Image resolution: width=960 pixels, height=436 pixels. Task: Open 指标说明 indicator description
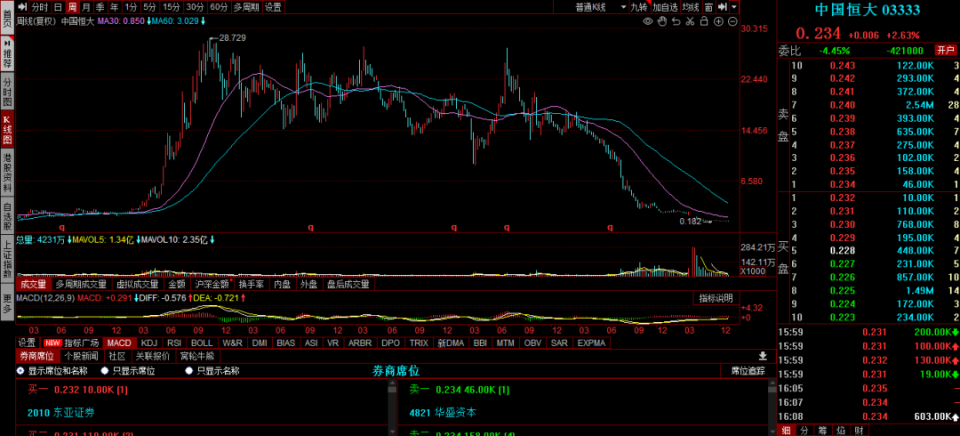pyautogui.click(x=716, y=298)
